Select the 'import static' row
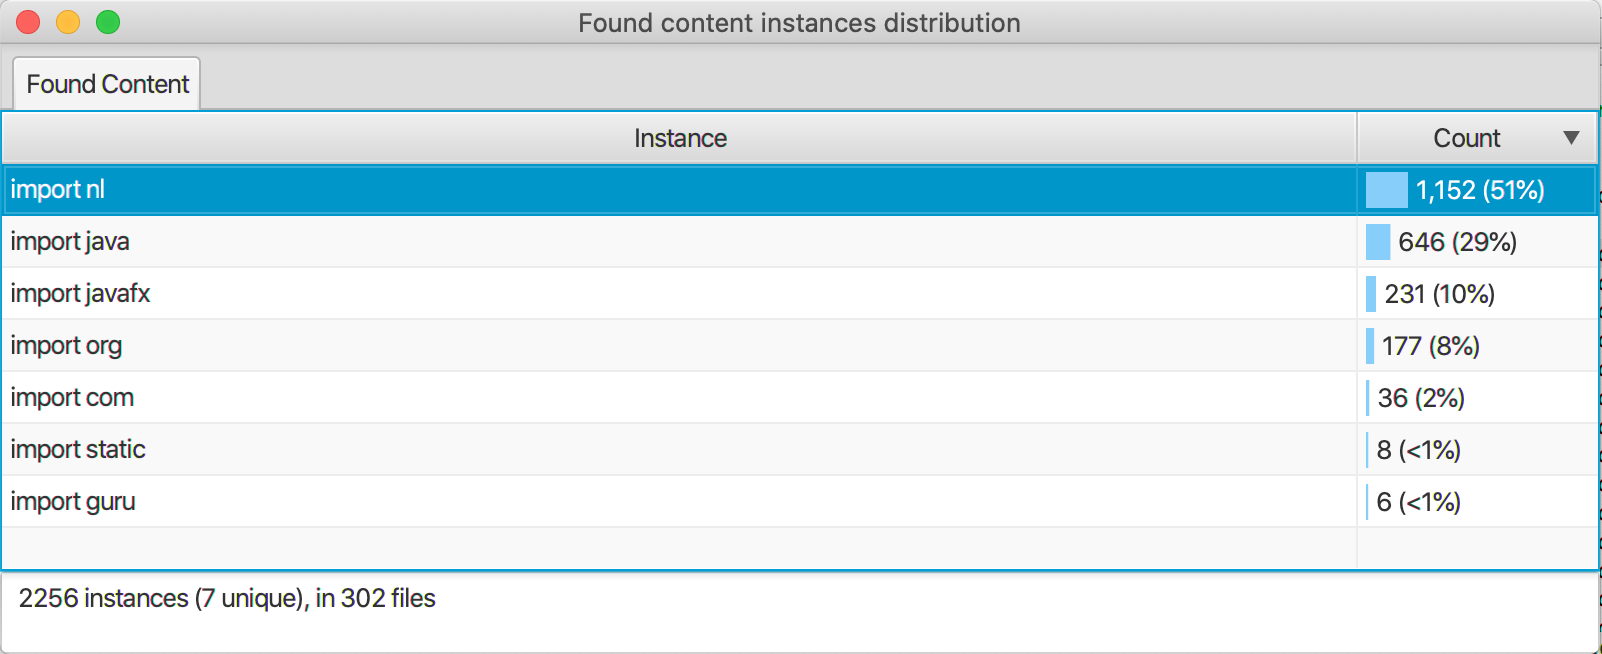The width and height of the screenshot is (1602, 654). 799,450
